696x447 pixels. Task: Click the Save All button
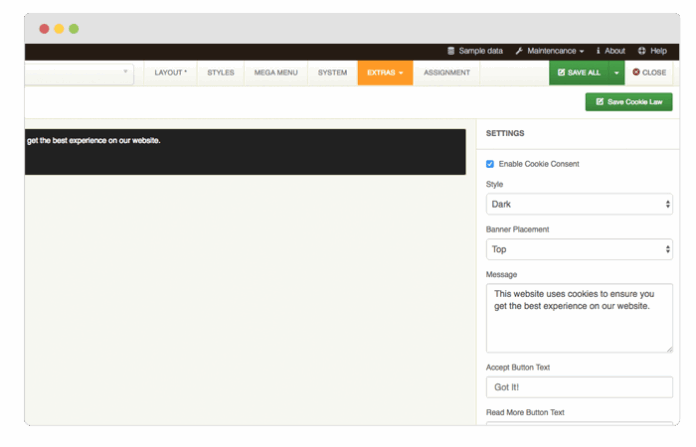tap(579, 73)
